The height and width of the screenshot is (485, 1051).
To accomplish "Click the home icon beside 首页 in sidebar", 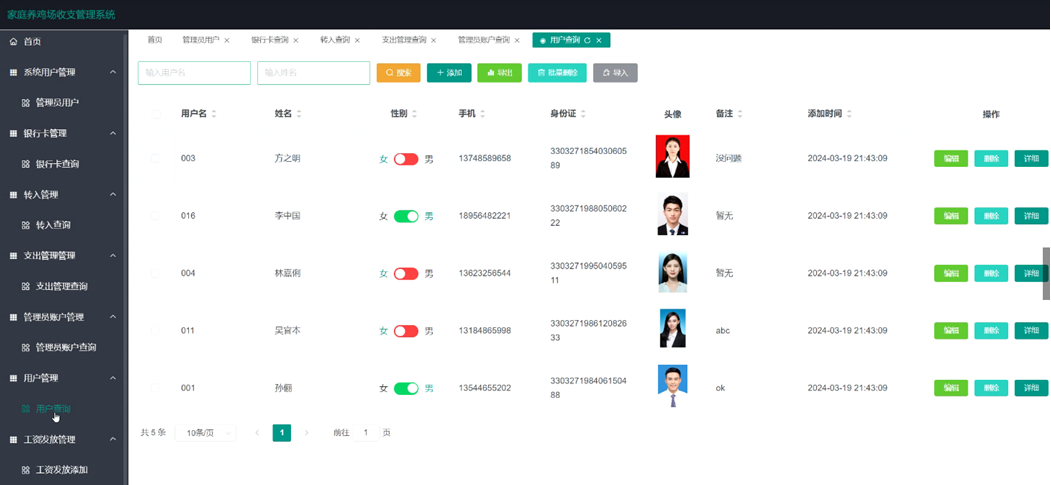I will tap(14, 42).
